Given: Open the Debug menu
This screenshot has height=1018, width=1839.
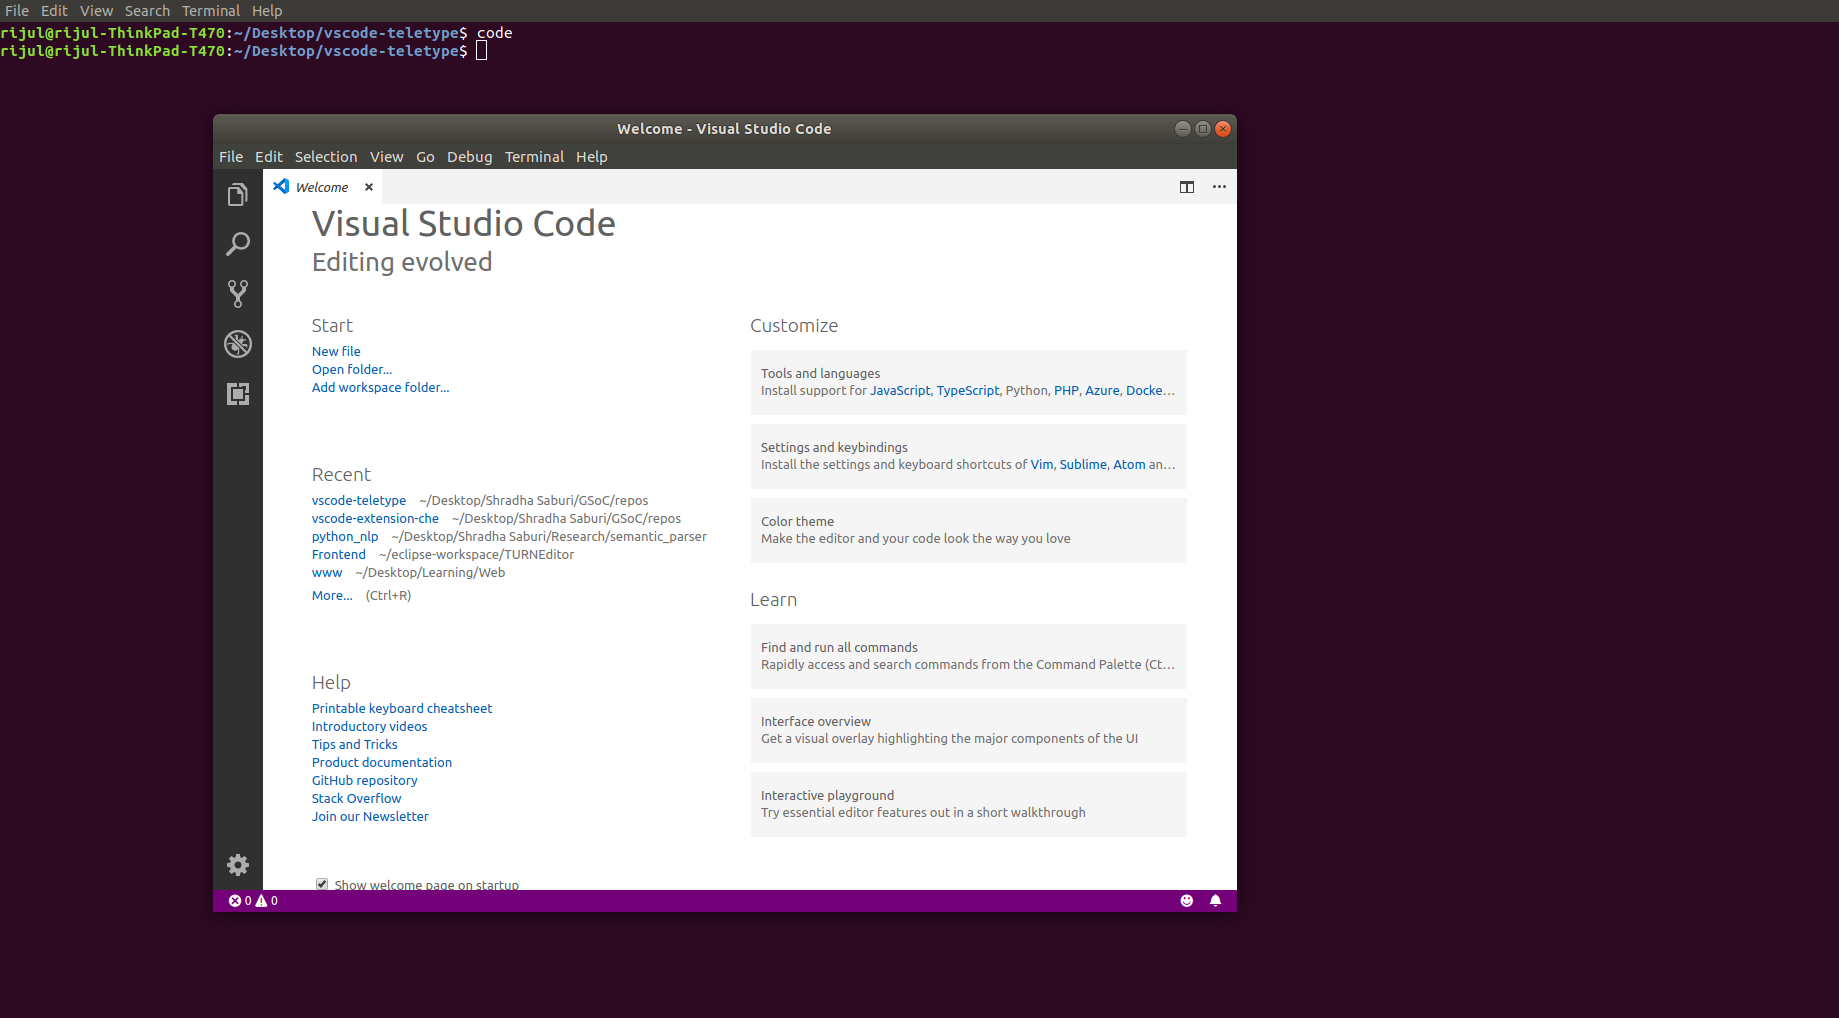Looking at the screenshot, I should tap(470, 157).
